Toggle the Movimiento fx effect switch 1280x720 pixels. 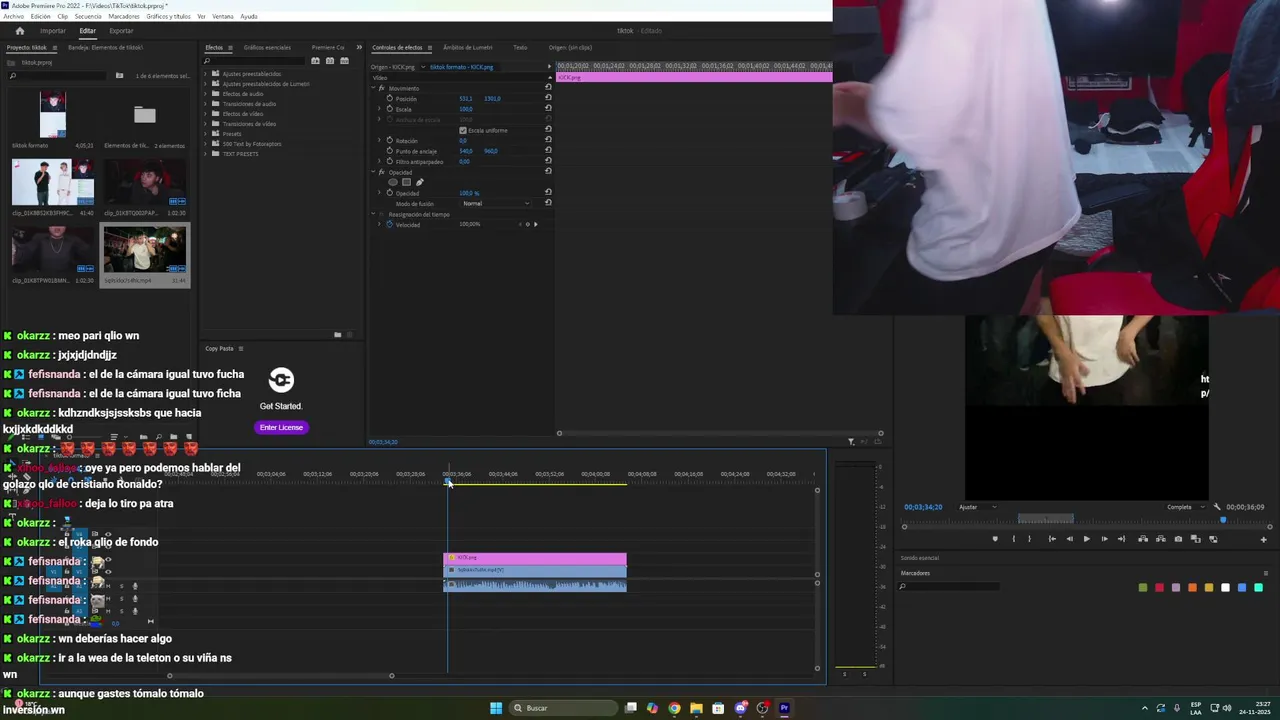[381, 88]
